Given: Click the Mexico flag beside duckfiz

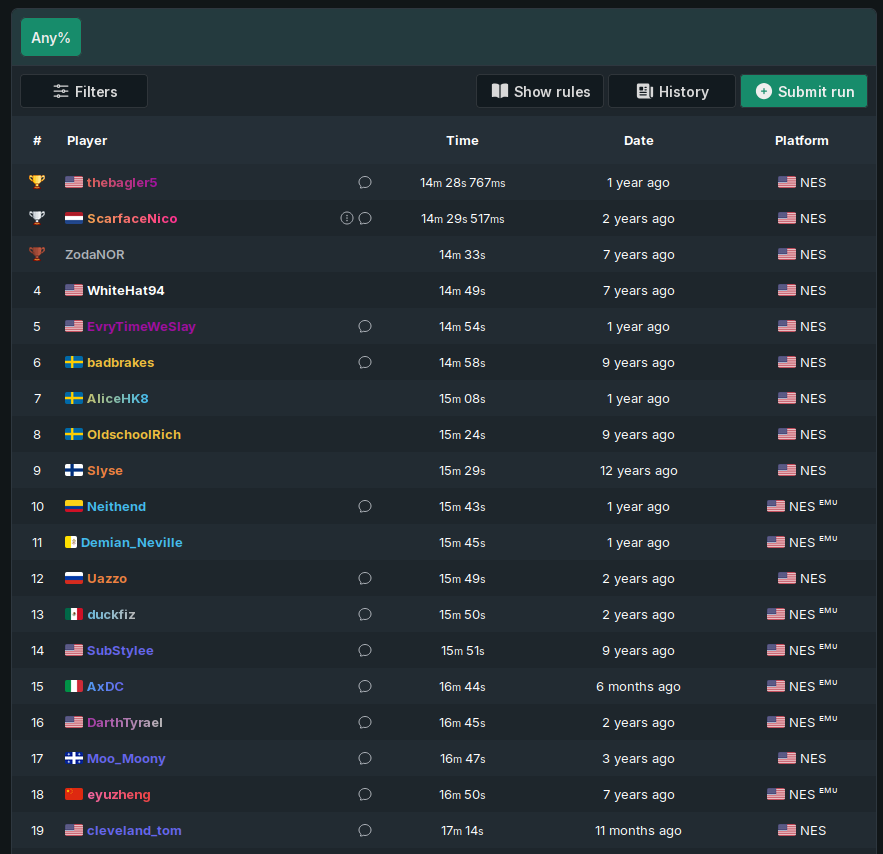Looking at the screenshot, I should pos(74,615).
